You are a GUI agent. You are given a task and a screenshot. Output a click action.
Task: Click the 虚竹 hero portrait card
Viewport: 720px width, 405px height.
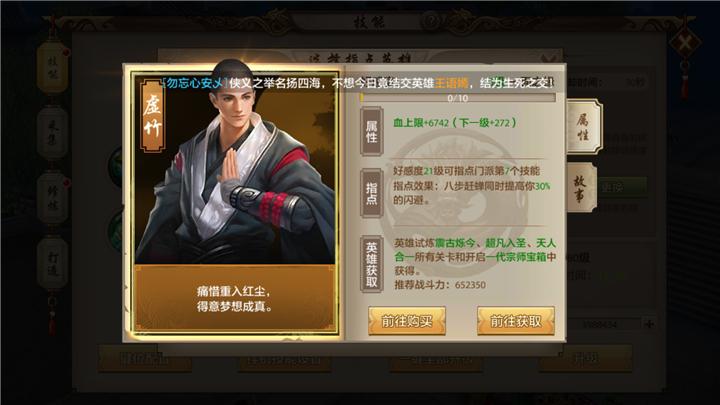(x=235, y=201)
